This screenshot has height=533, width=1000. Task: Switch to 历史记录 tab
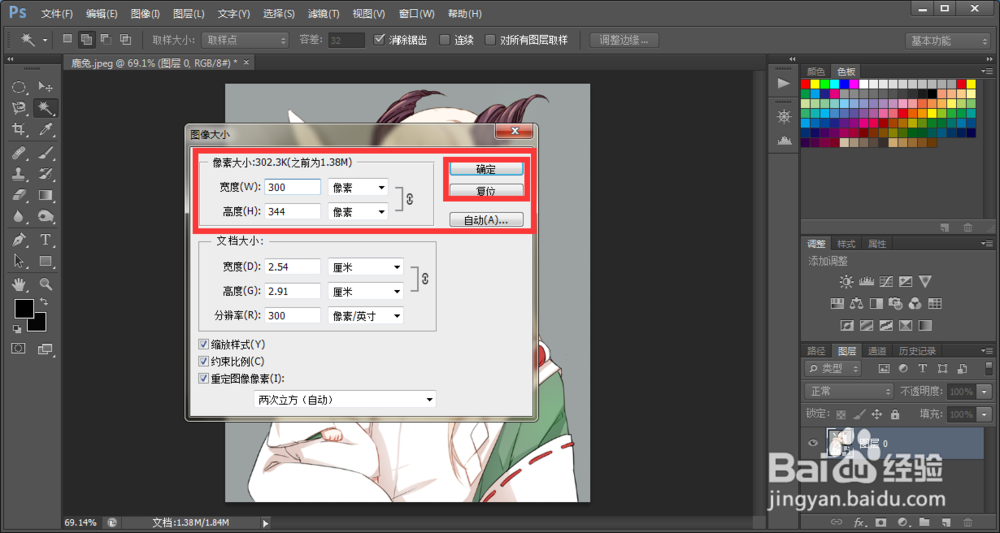tap(917, 351)
